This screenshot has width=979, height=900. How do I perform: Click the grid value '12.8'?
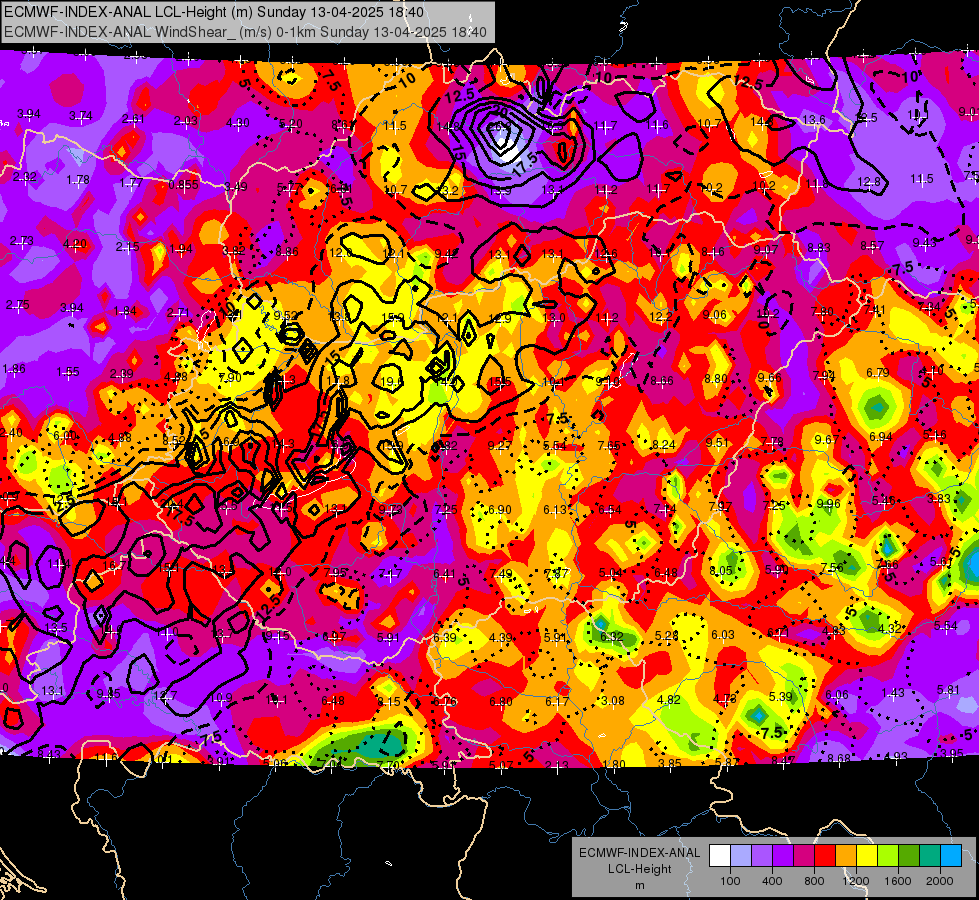tap(869, 182)
